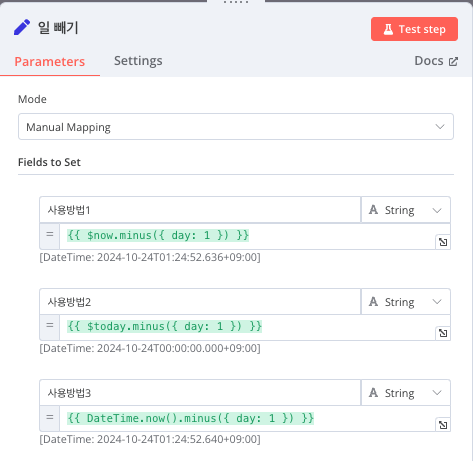Click the expression toggle beside $now.minus
The height and width of the screenshot is (461, 473).
pyautogui.click(x=50, y=236)
